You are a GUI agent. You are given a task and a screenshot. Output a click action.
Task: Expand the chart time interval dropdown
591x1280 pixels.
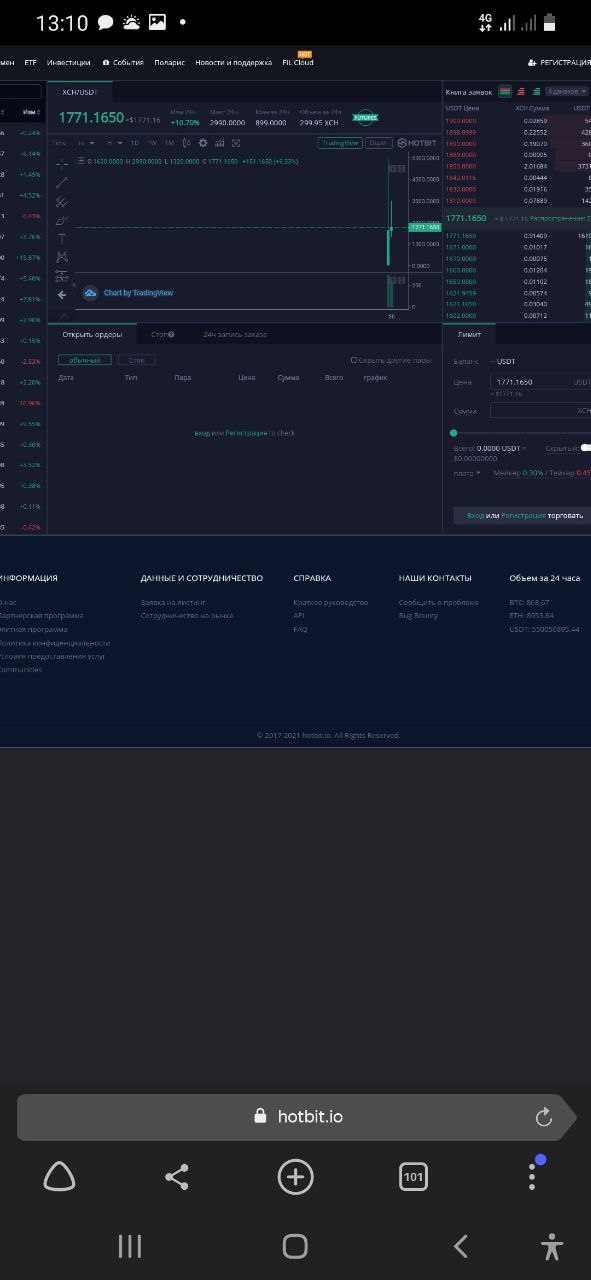86,143
